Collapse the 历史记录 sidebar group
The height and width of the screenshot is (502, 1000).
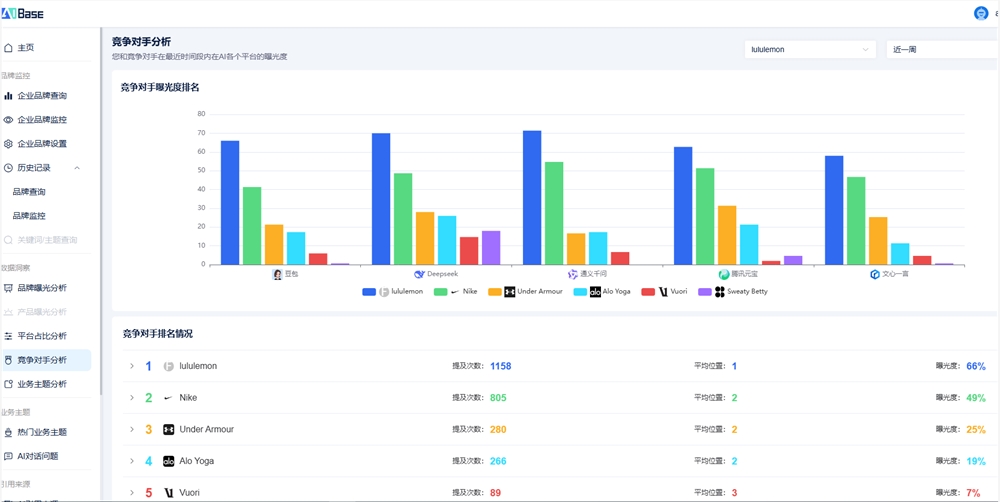(x=77, y=168)
